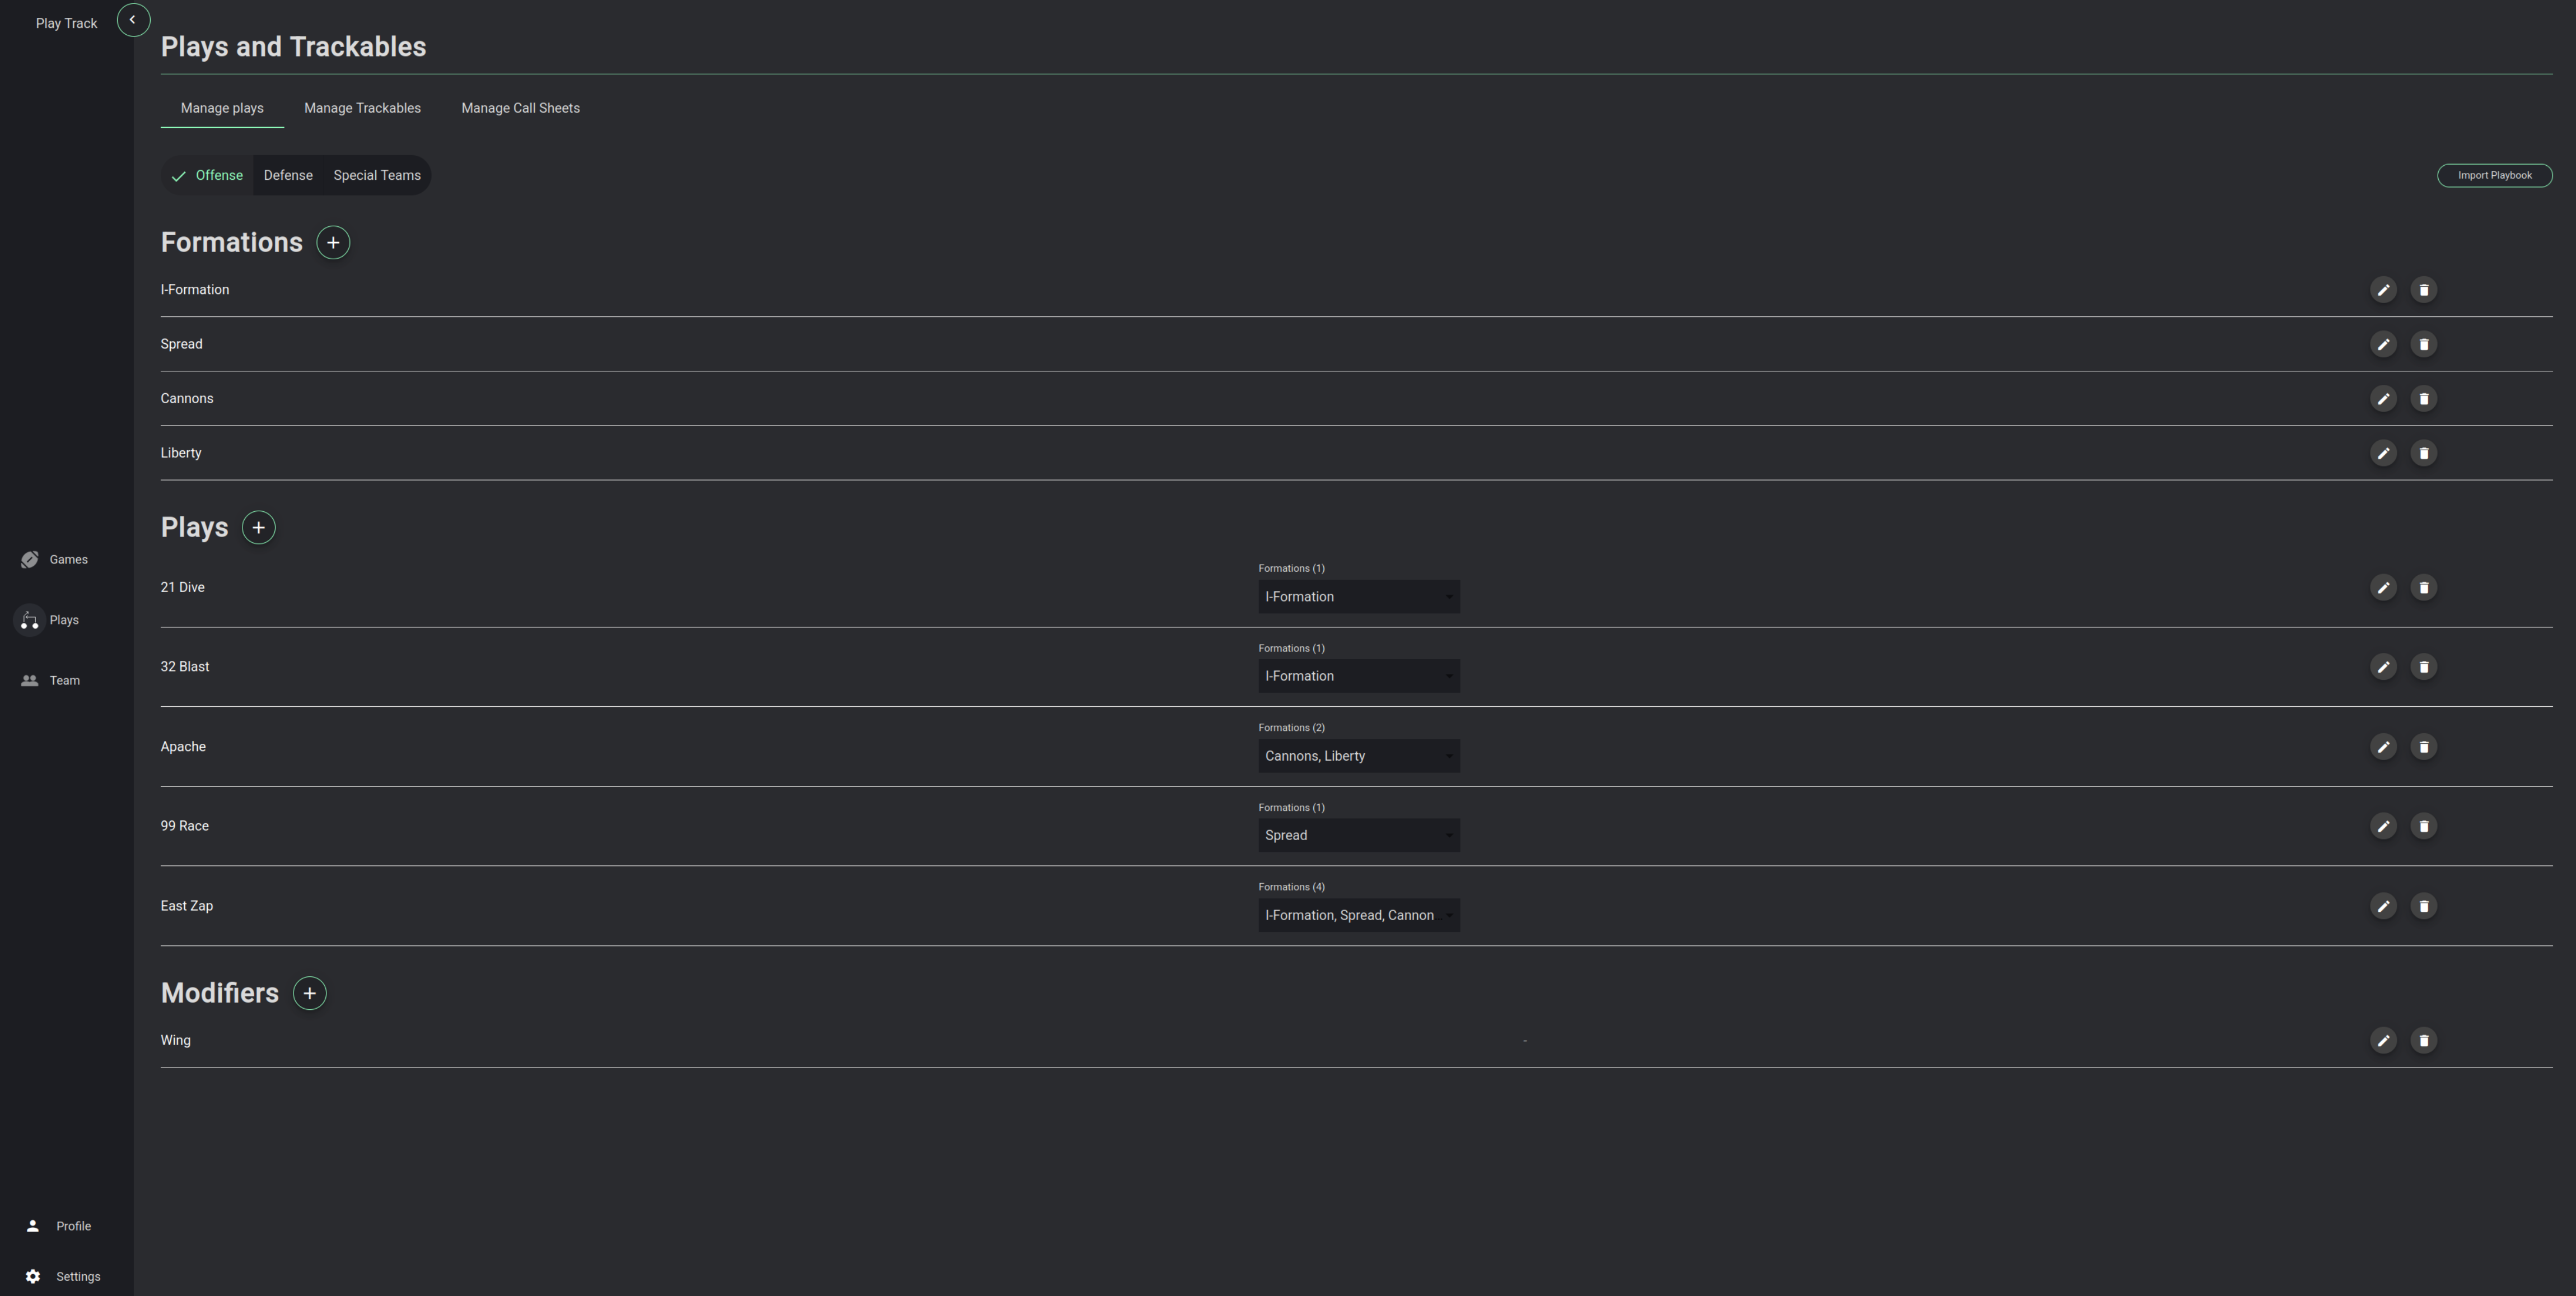Edit the Apache play
This screenshot has height=1296, width=2576.
(2383, 747)
